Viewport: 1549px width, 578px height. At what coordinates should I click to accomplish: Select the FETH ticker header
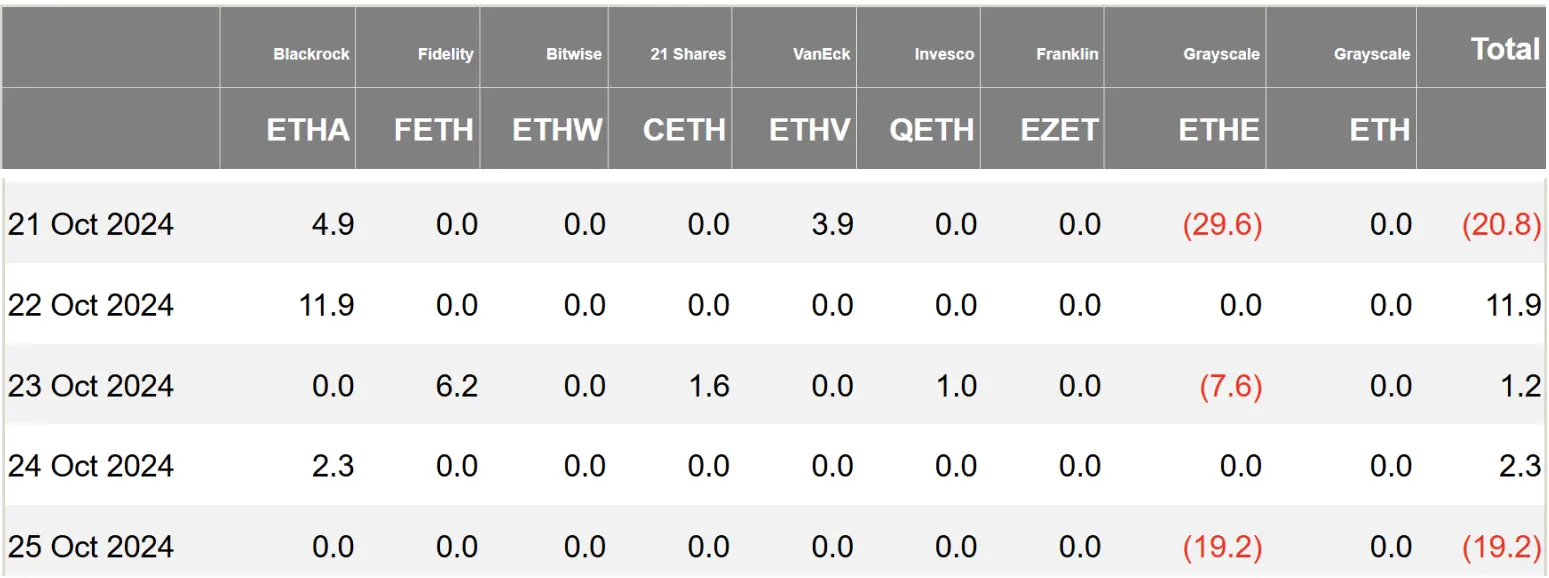coord(433,130)
